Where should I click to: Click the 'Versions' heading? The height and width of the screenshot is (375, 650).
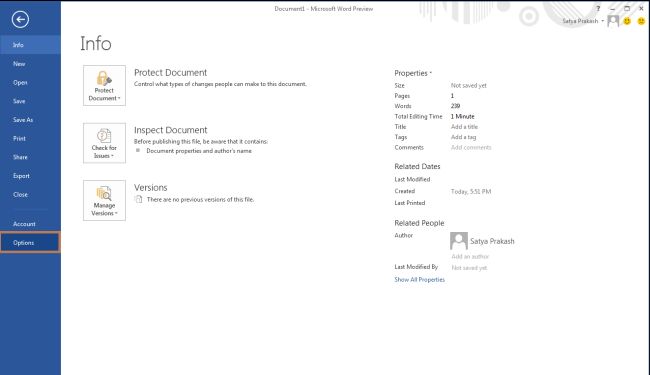150,187
